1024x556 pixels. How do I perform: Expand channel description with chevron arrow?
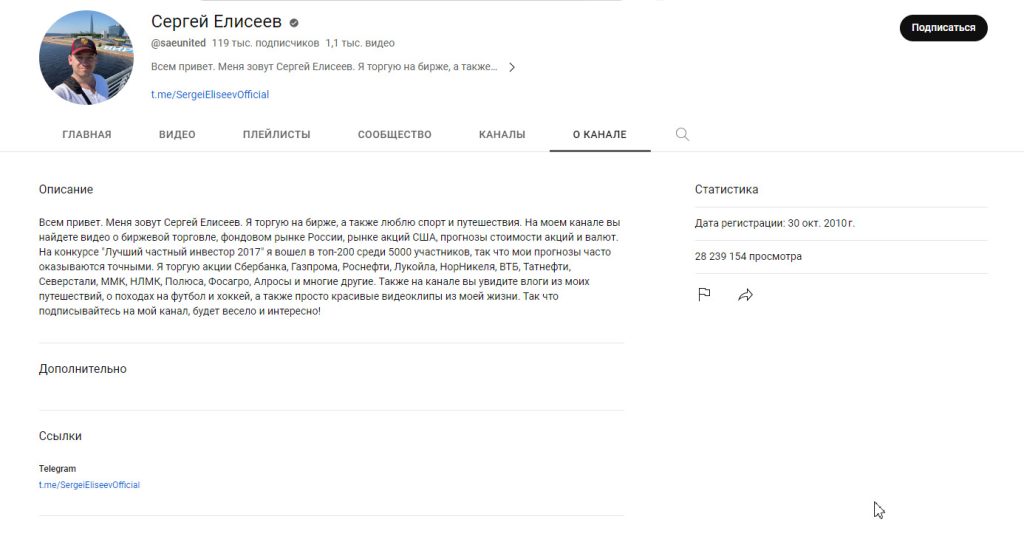(512, 67)
